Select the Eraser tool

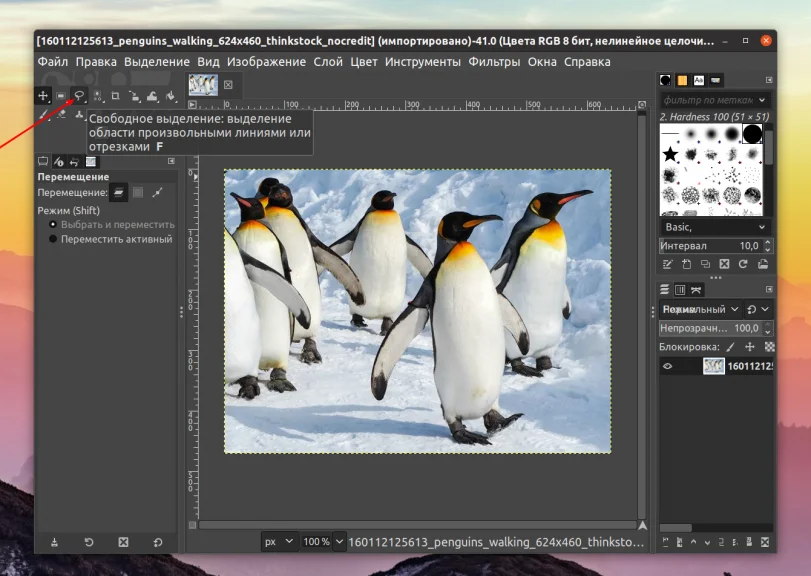62,113
